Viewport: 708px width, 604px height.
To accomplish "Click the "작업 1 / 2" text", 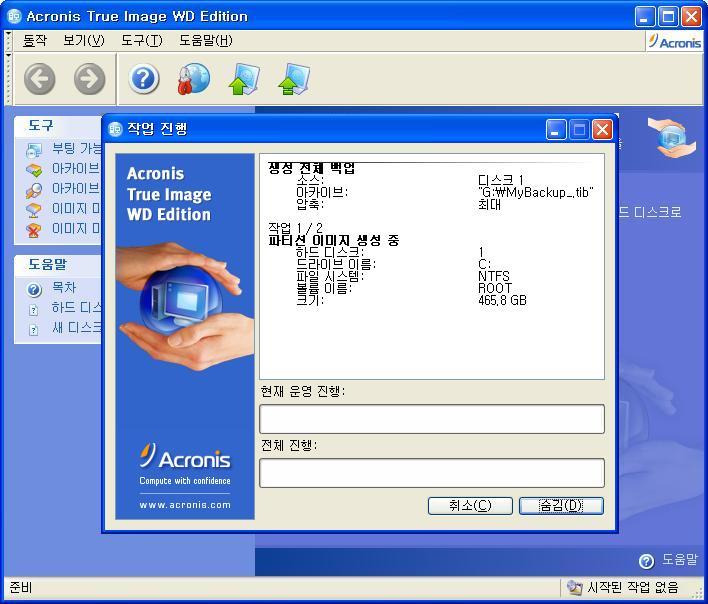I will [295, 228].
